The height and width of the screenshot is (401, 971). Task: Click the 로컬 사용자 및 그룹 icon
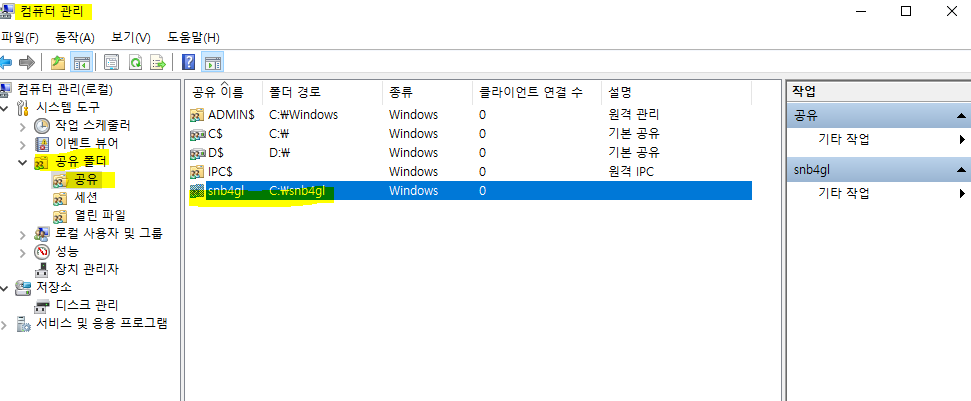click(x=41, y=233)
